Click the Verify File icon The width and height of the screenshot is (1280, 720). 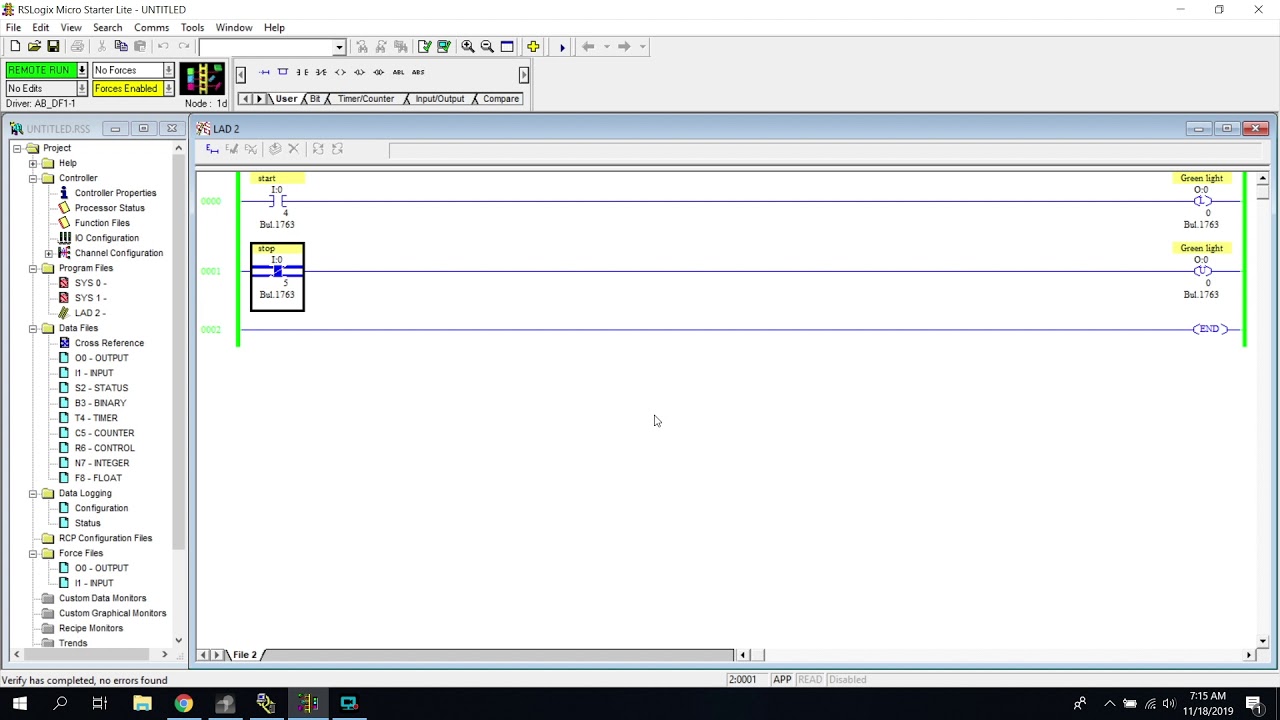pyautogui.click(x=424, y=46)
